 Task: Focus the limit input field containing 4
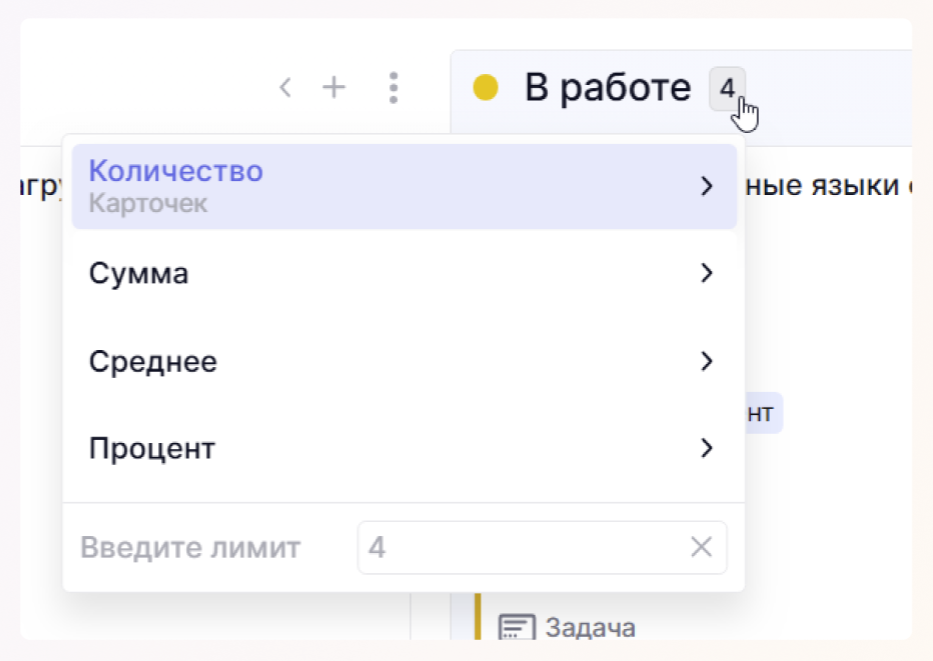520,547
